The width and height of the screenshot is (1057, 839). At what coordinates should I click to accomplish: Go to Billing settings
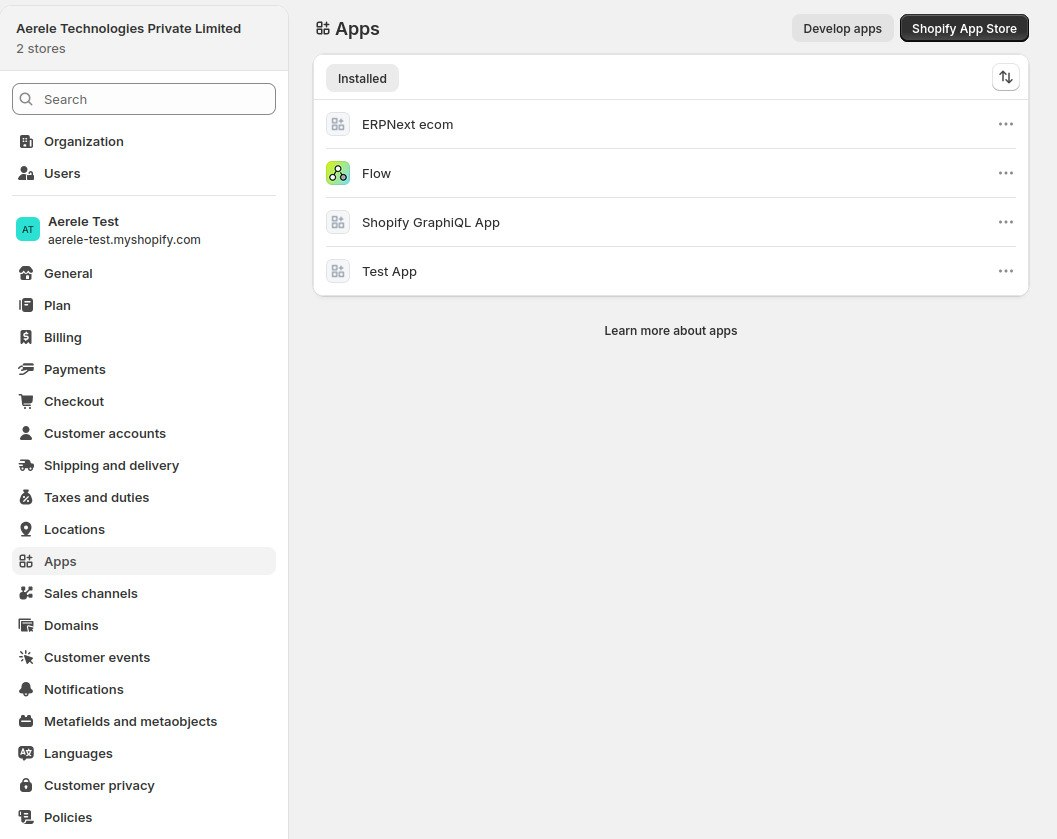coord(144,337)
